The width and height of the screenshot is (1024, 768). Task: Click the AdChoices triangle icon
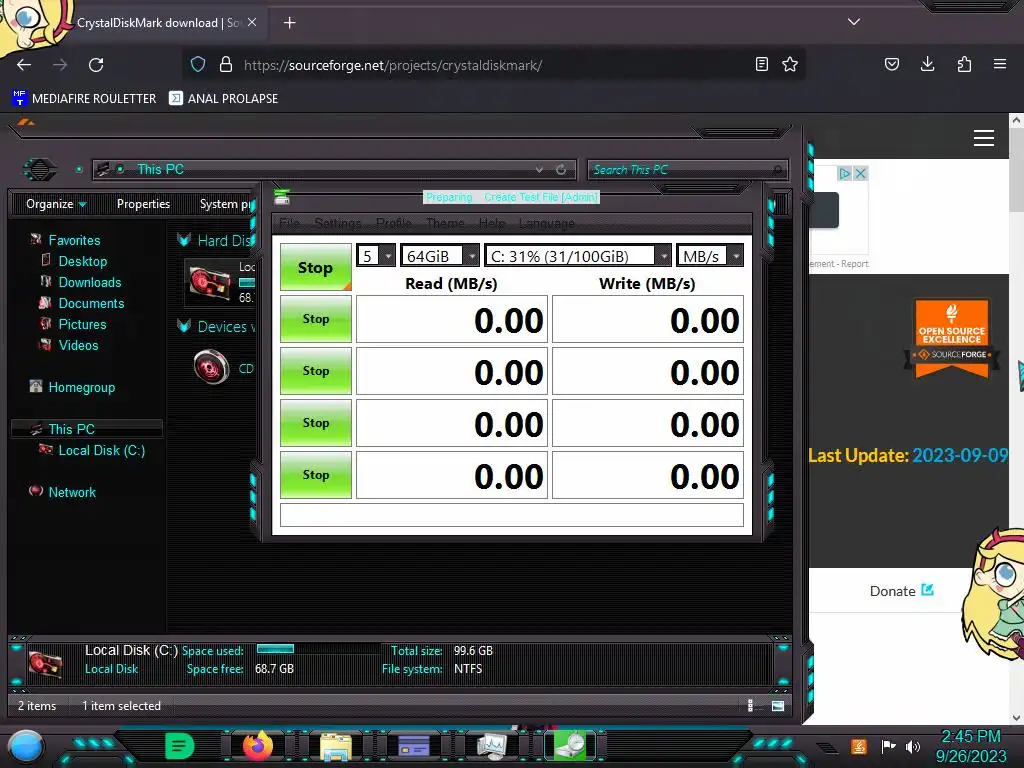[845, 174]
